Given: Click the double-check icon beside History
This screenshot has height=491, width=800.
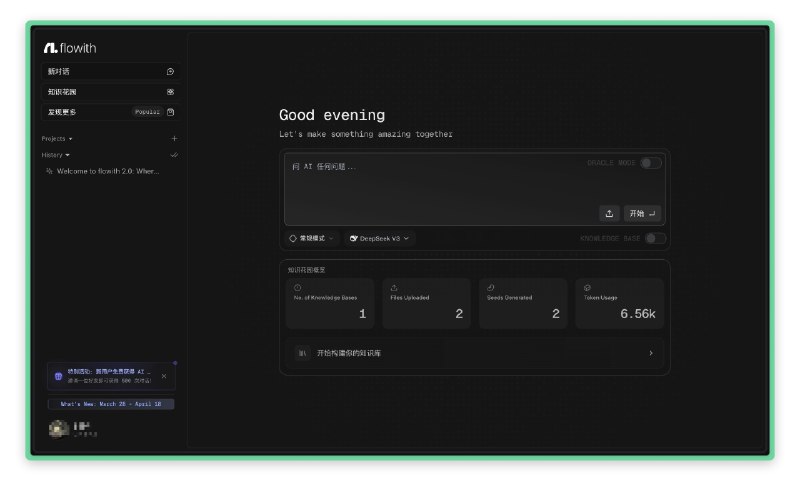Looking at the screenshot, I should pyautogui.click(x=174, y=155).
